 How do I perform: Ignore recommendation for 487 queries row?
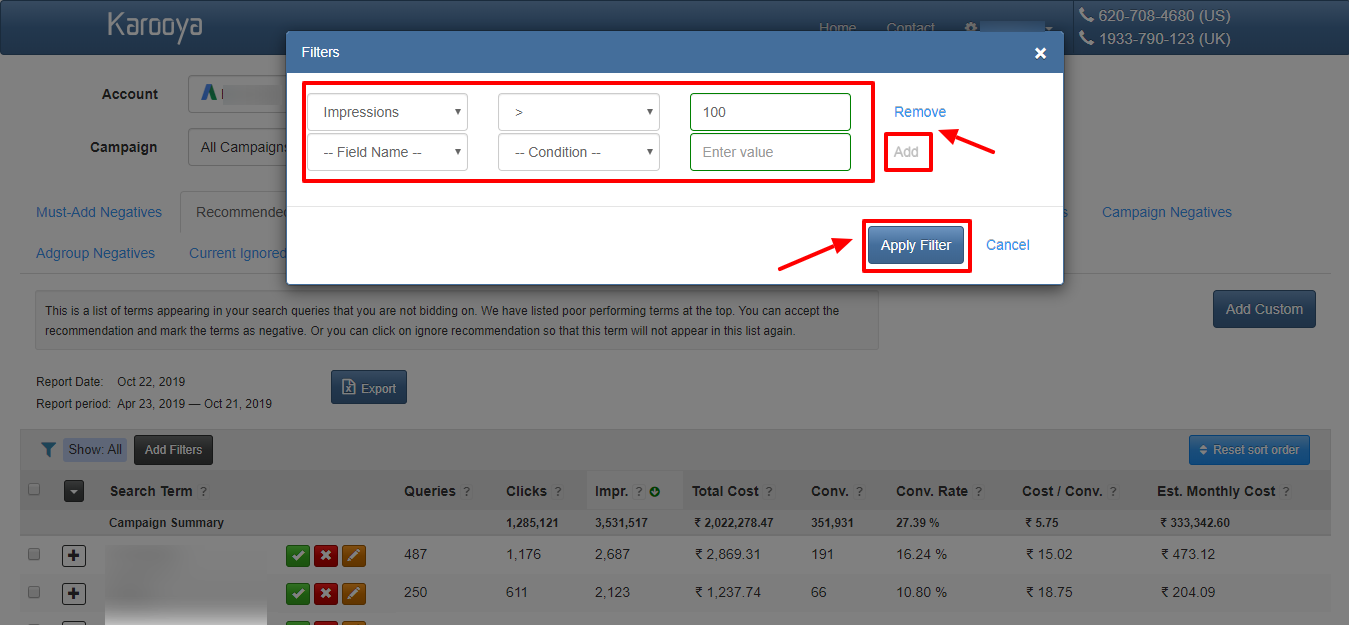coord(326,556)
